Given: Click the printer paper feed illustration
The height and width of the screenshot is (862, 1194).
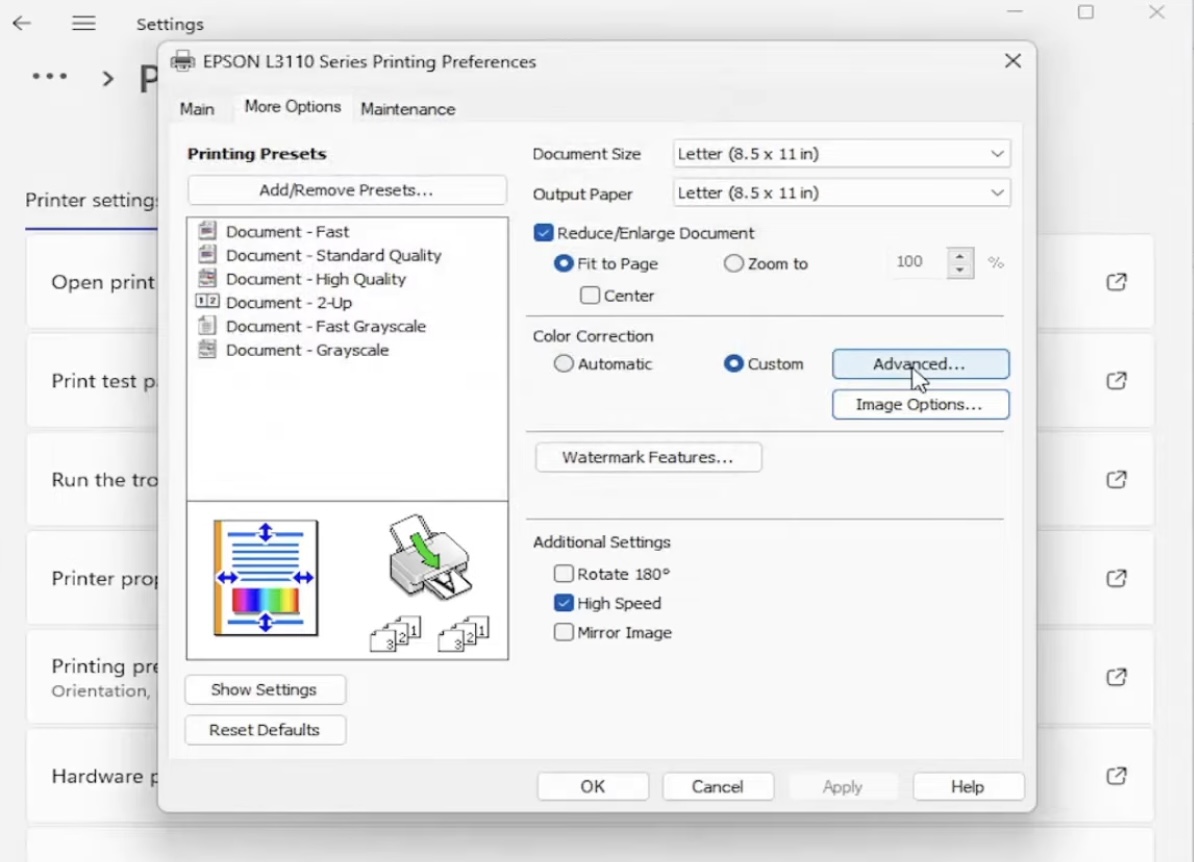Looking at the screenshot, I should point(429,558).
